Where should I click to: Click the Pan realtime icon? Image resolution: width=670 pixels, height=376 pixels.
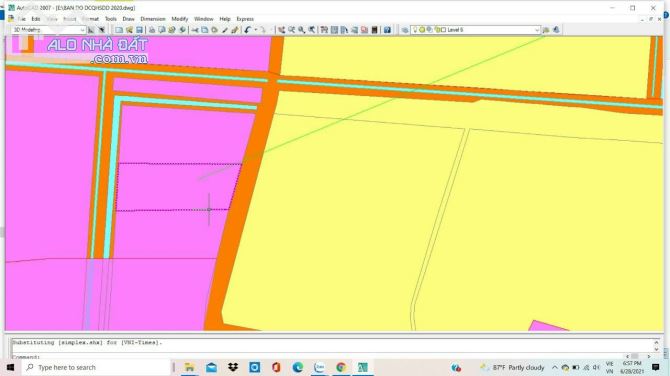[281, 30]
